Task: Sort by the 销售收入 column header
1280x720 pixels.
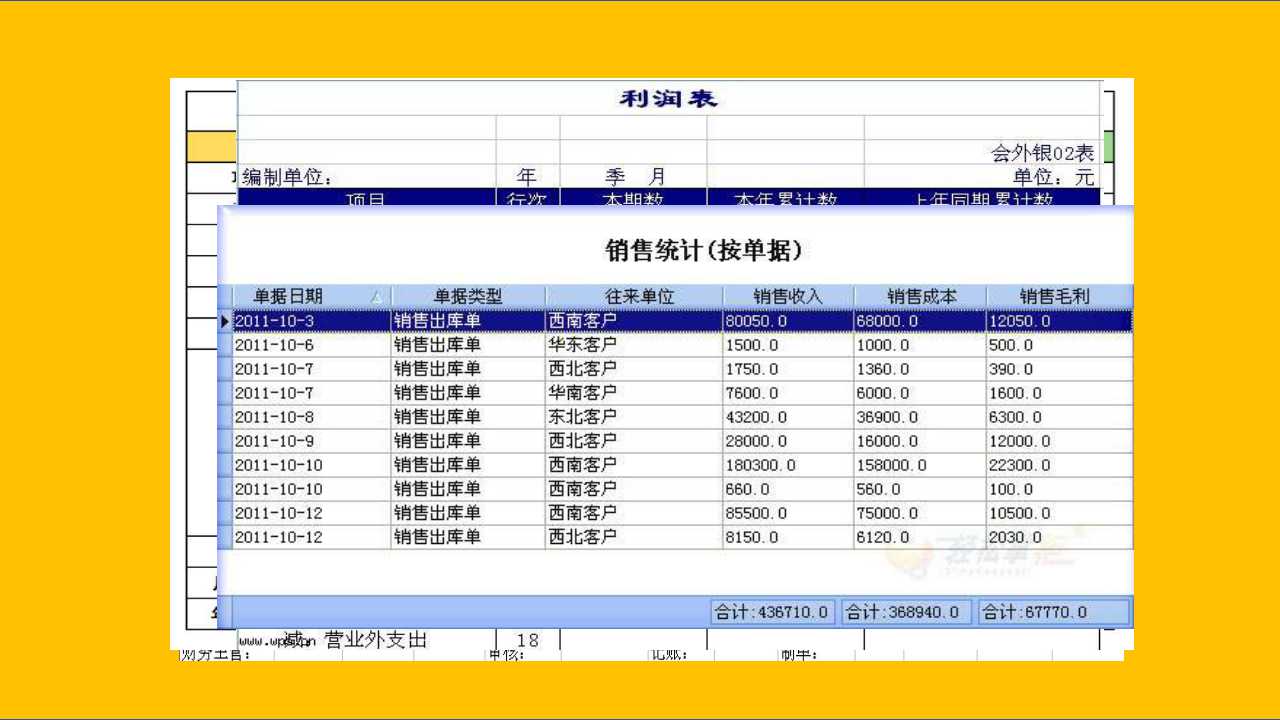Action: pyautogui.click(x=788, y=297)
